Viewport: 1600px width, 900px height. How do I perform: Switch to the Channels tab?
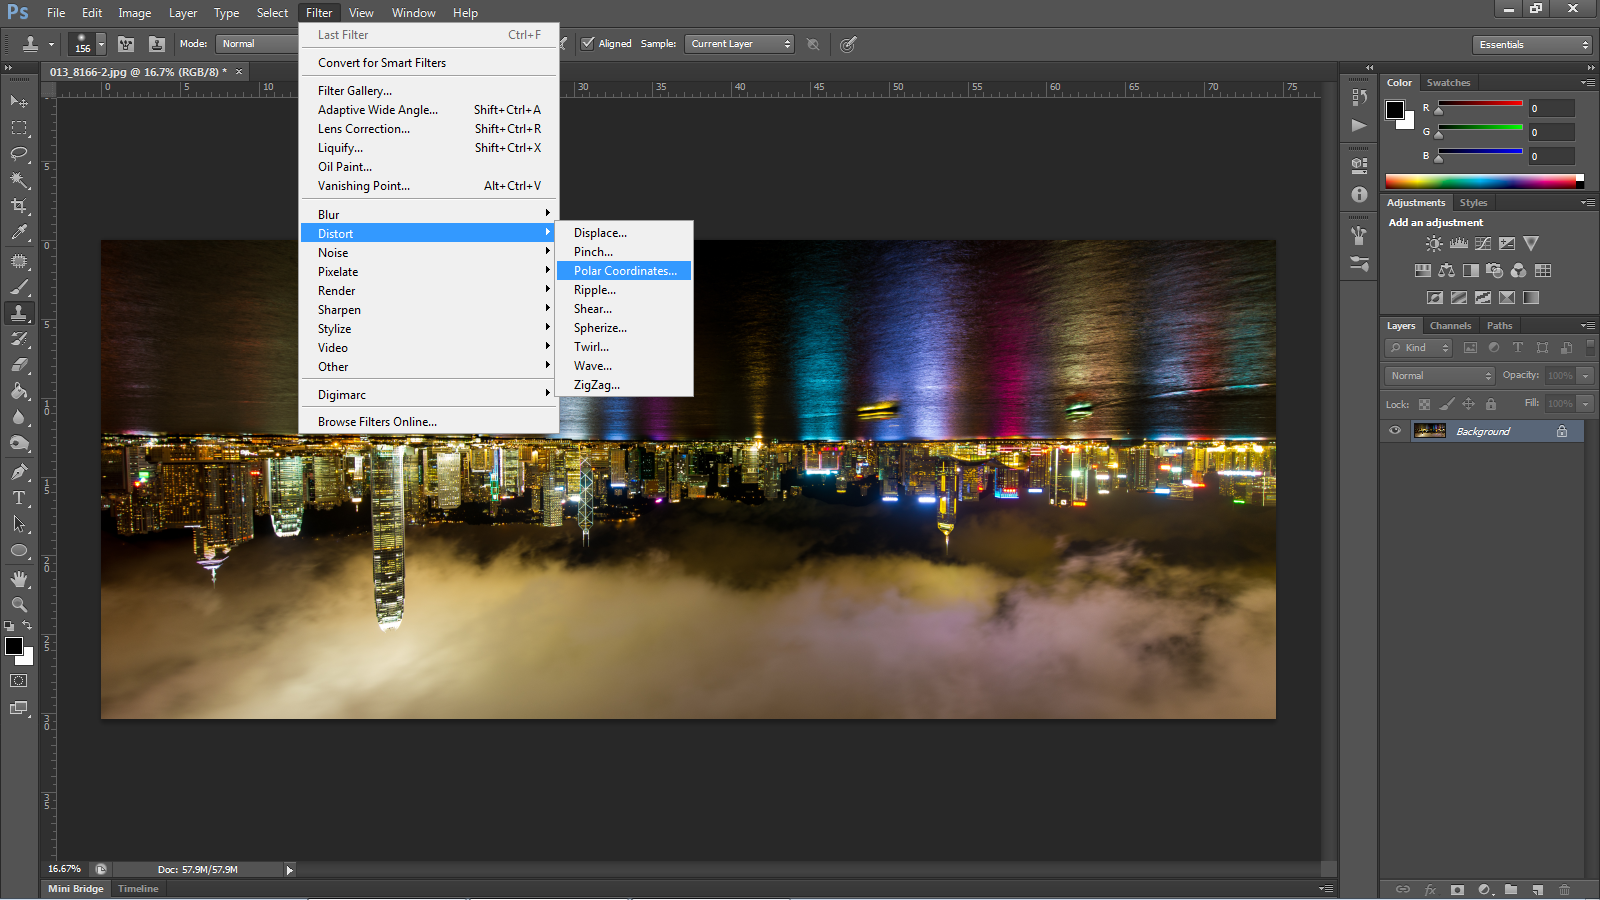tap(1450, 326)
